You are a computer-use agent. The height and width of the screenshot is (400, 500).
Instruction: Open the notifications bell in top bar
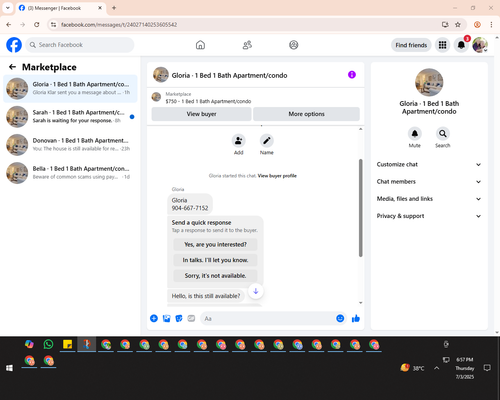pos(461,45)
